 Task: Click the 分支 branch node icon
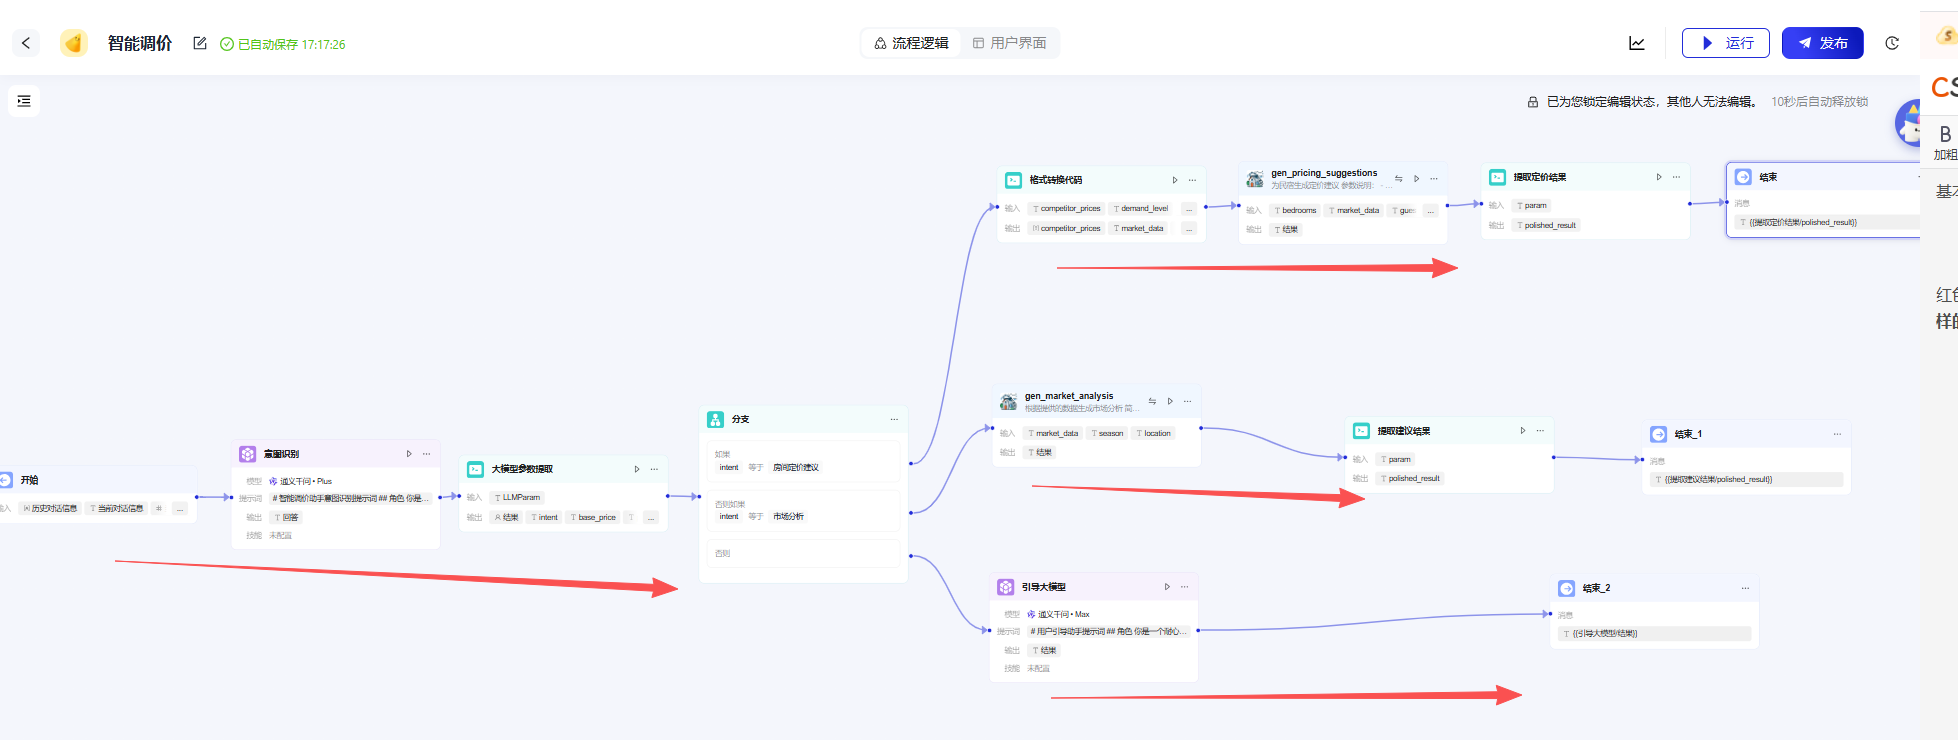[715, 419]
